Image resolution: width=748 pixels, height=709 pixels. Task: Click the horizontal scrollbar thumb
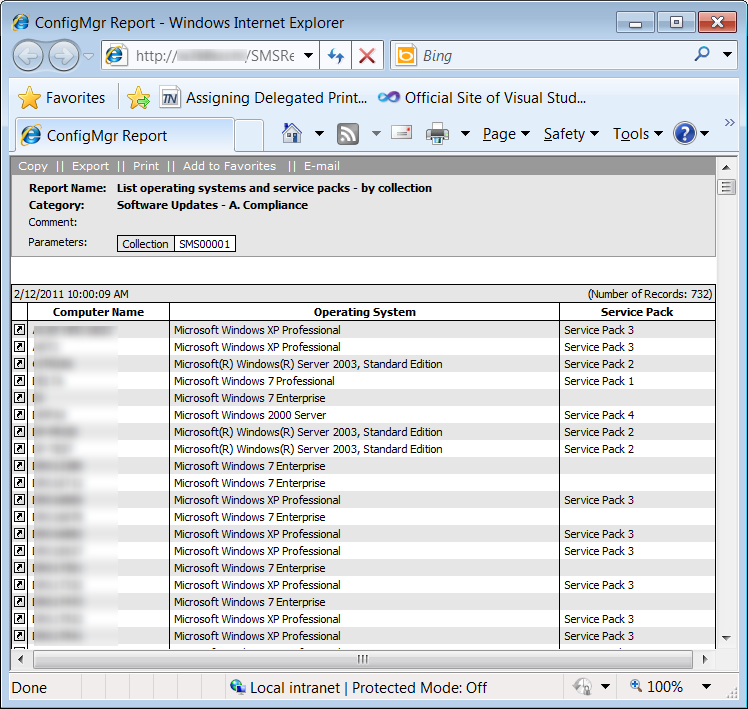click(363, 659)
